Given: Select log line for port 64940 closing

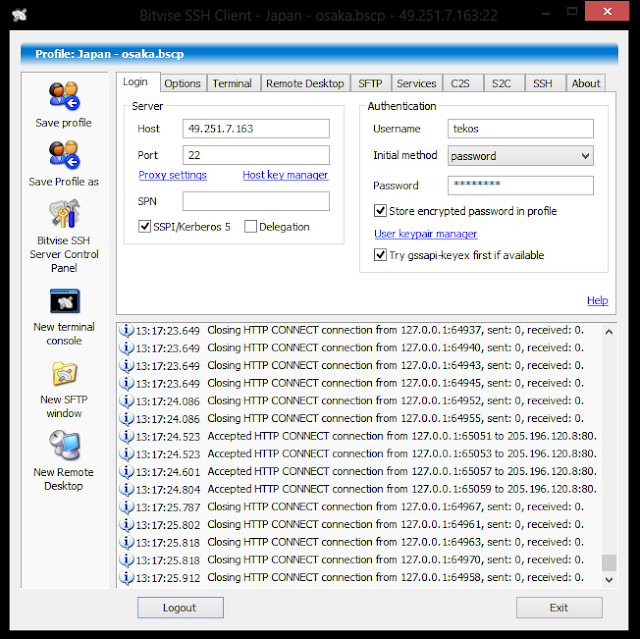Looking at the screenshot, I should [359, 348].
